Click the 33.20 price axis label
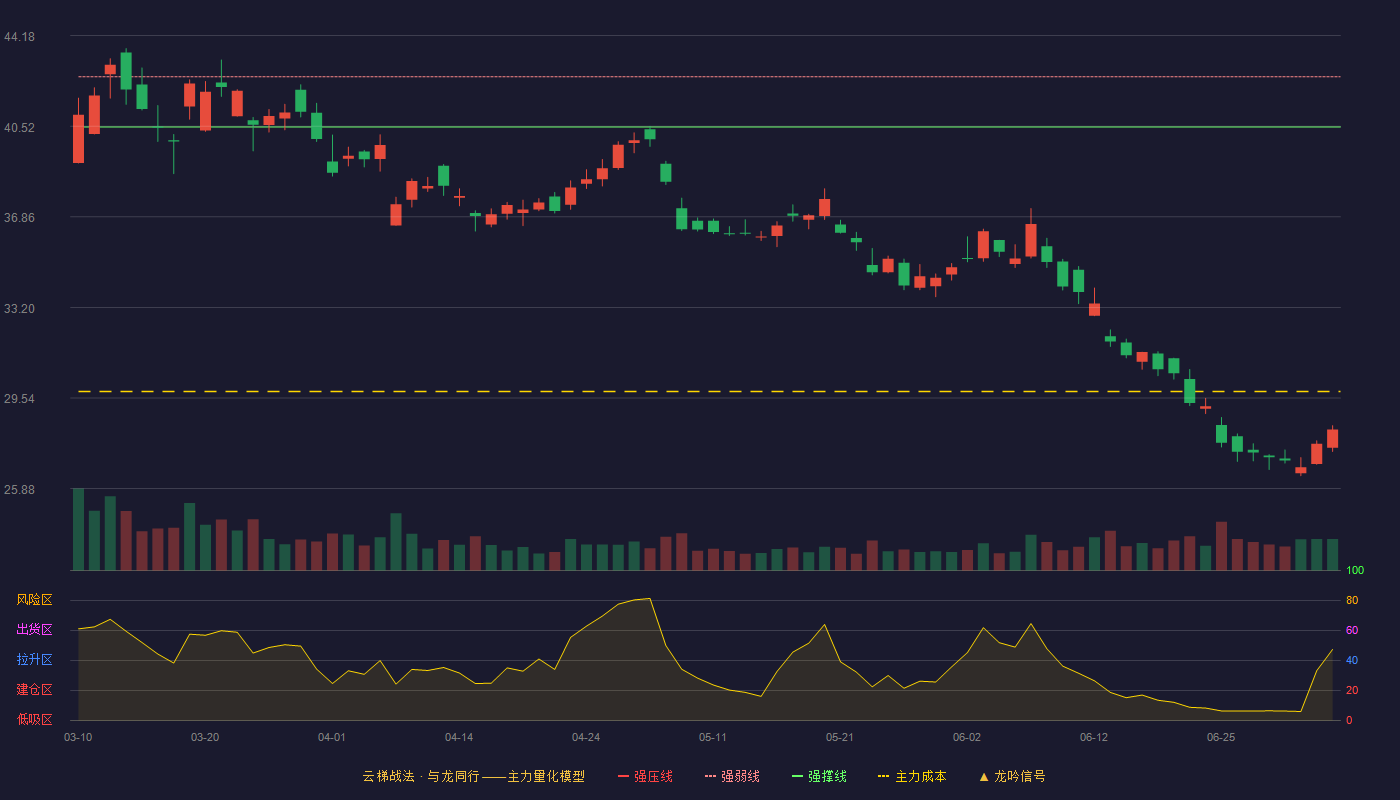Screen dimensions: 1400x800 coord(19,309)
